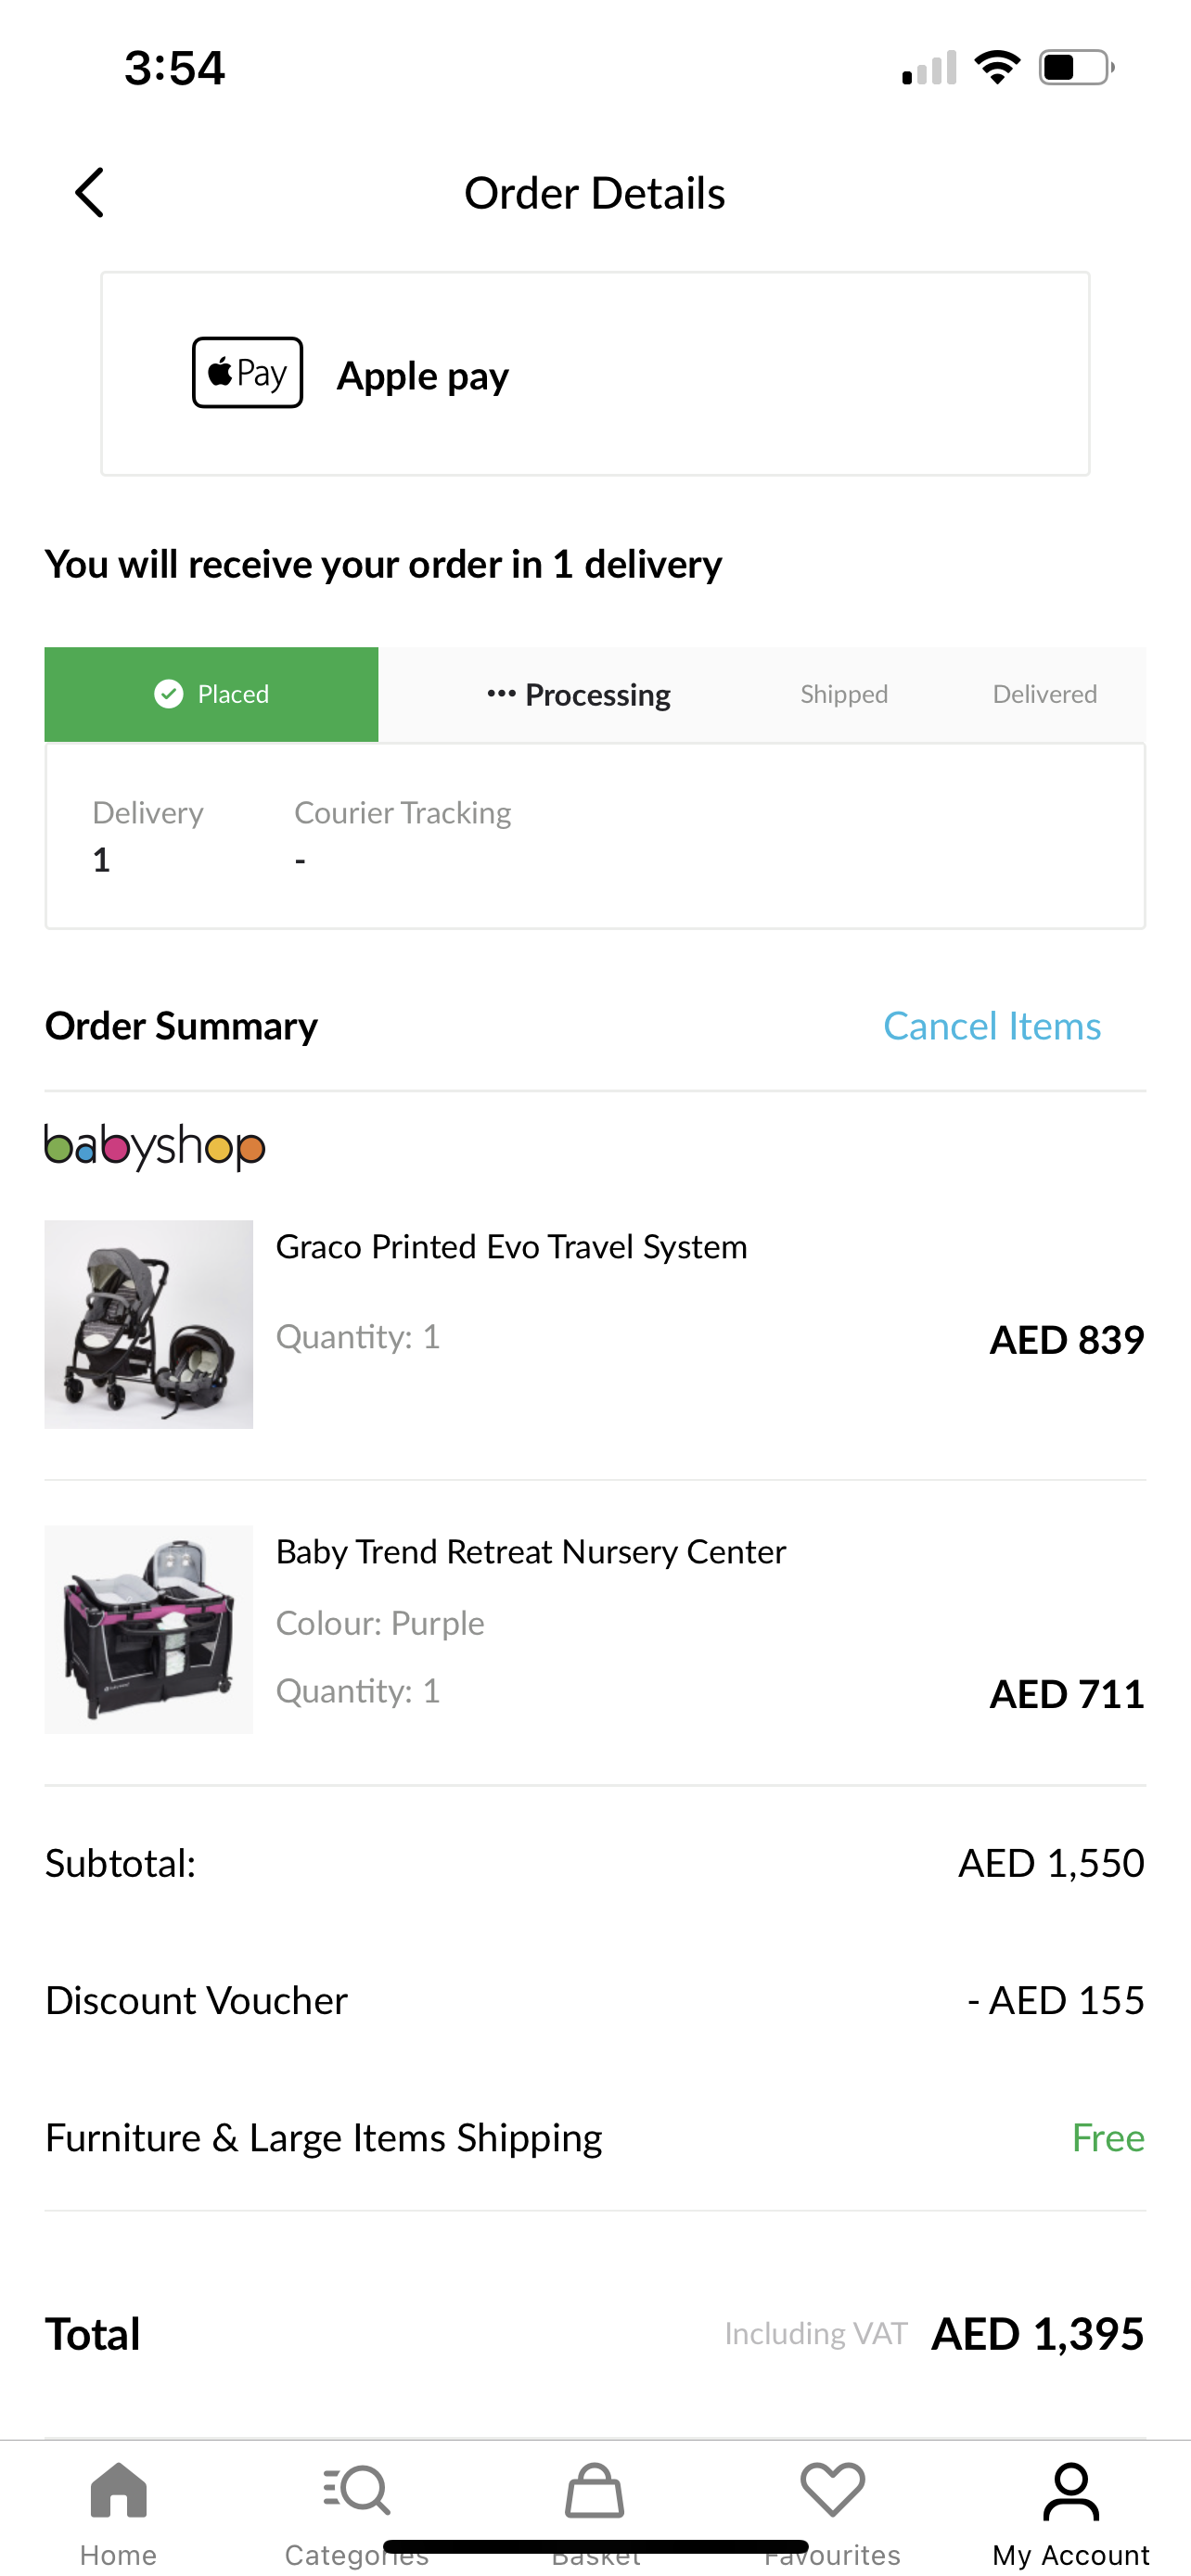Open the Graco Printed Evo Travel System title

point(511,1247)
